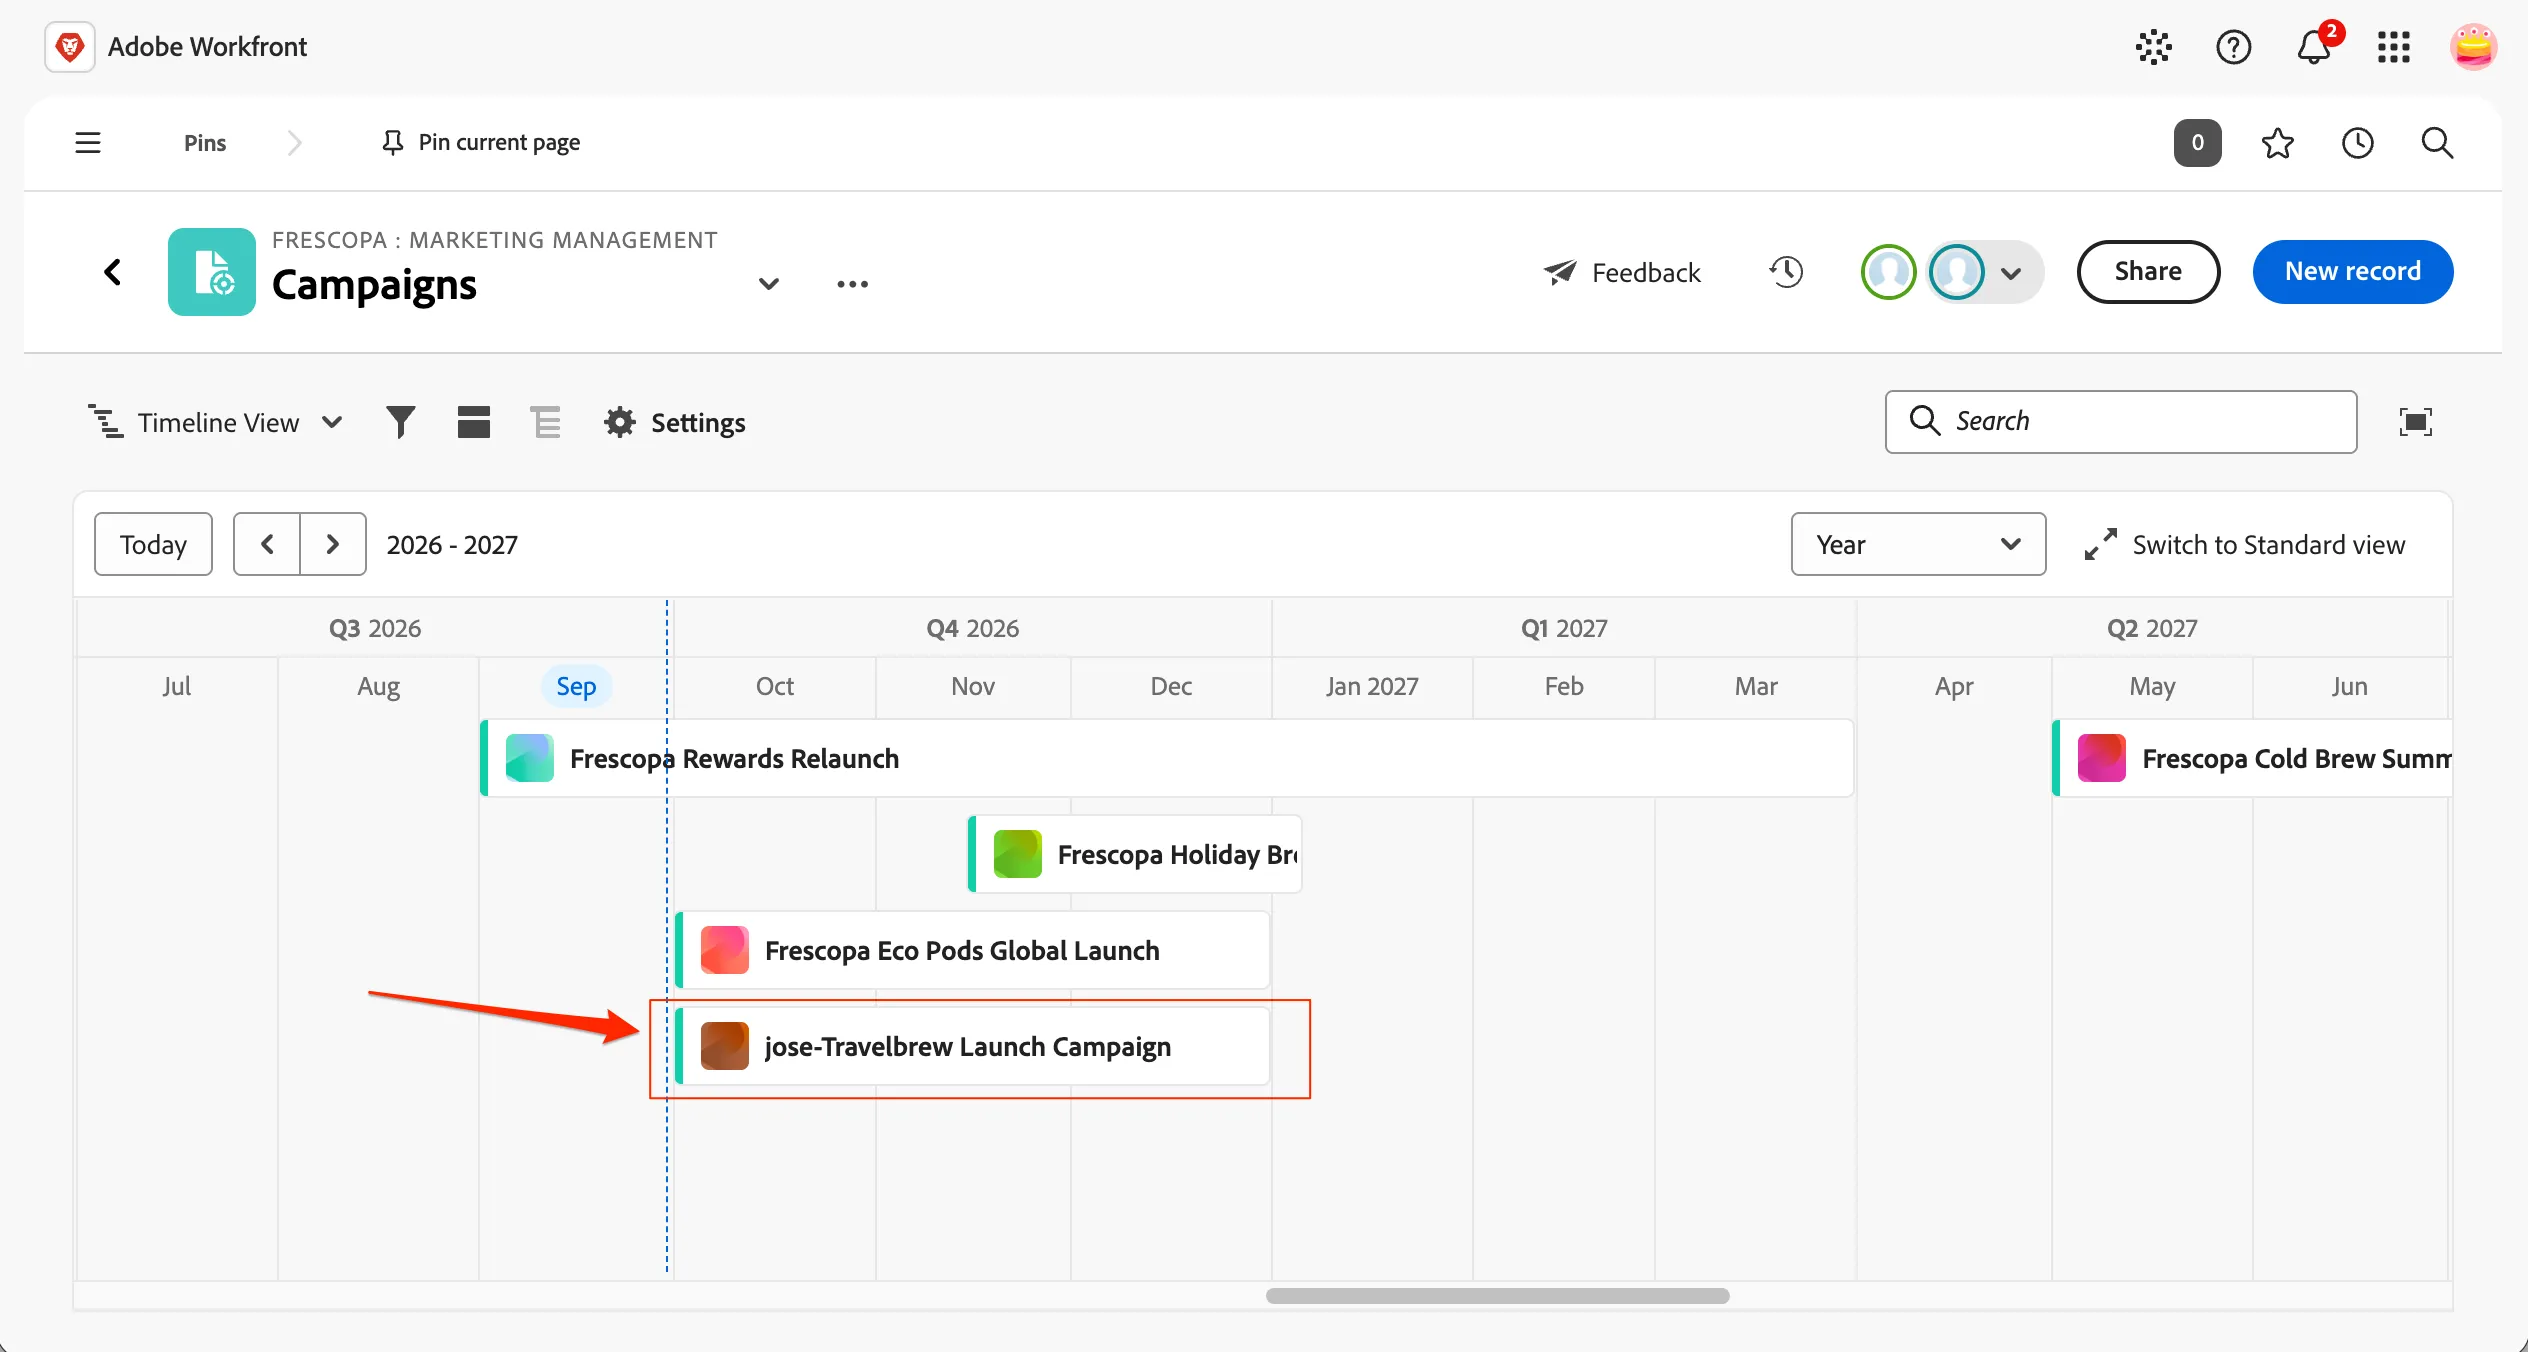Click the New record button
2528x1352 pixels.
(x=2353, y=271)
